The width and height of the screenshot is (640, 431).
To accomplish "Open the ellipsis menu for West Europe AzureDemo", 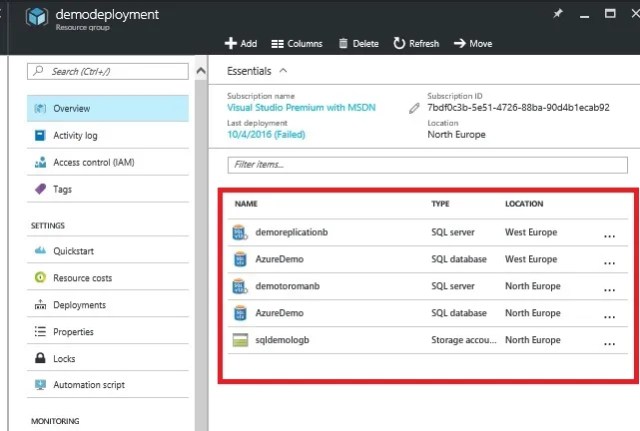I will click(x=609, y=263).
